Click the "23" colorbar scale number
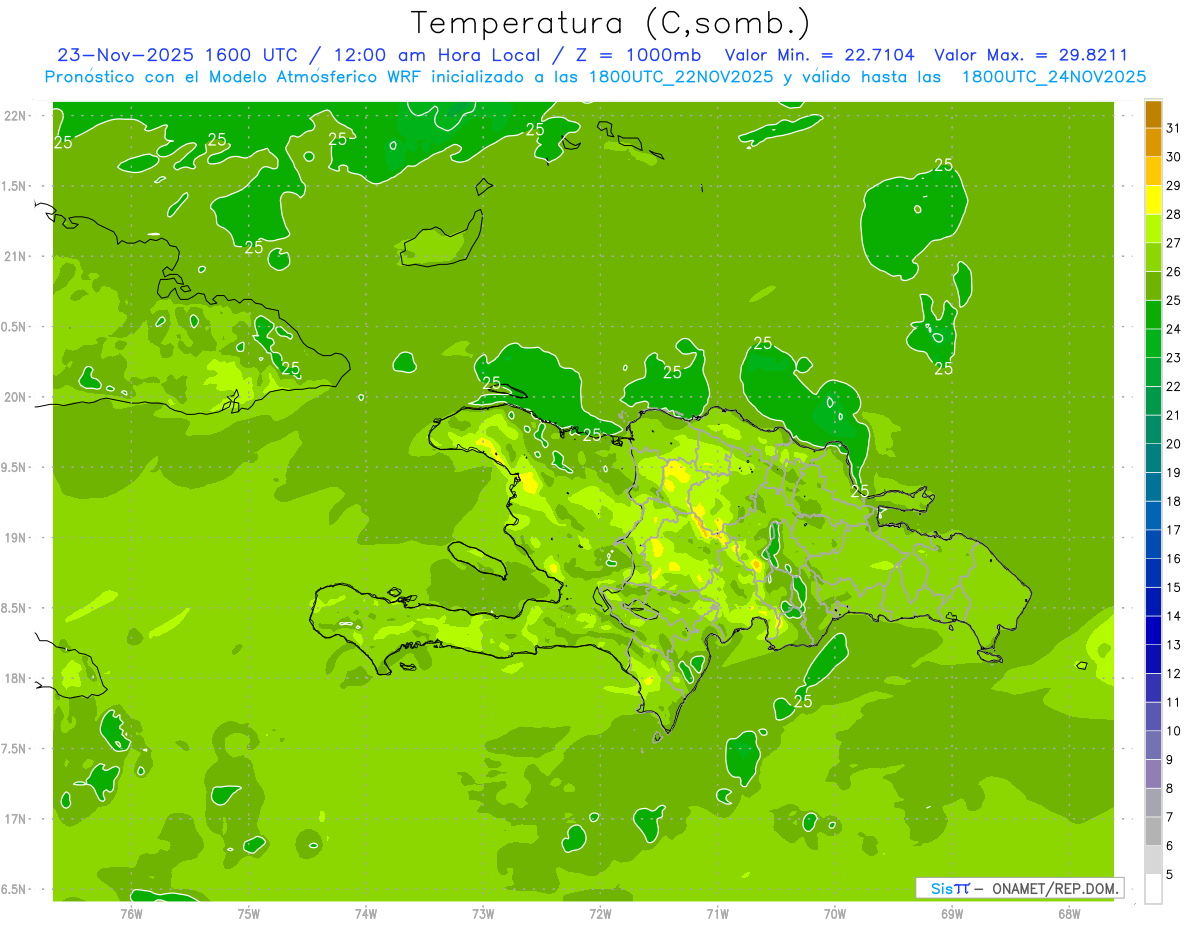 pyautogui.click(x=1174, y=358)
